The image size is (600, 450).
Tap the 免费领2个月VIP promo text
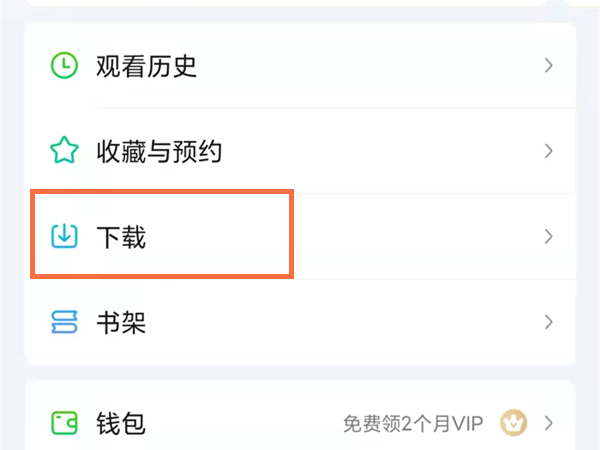412,422
